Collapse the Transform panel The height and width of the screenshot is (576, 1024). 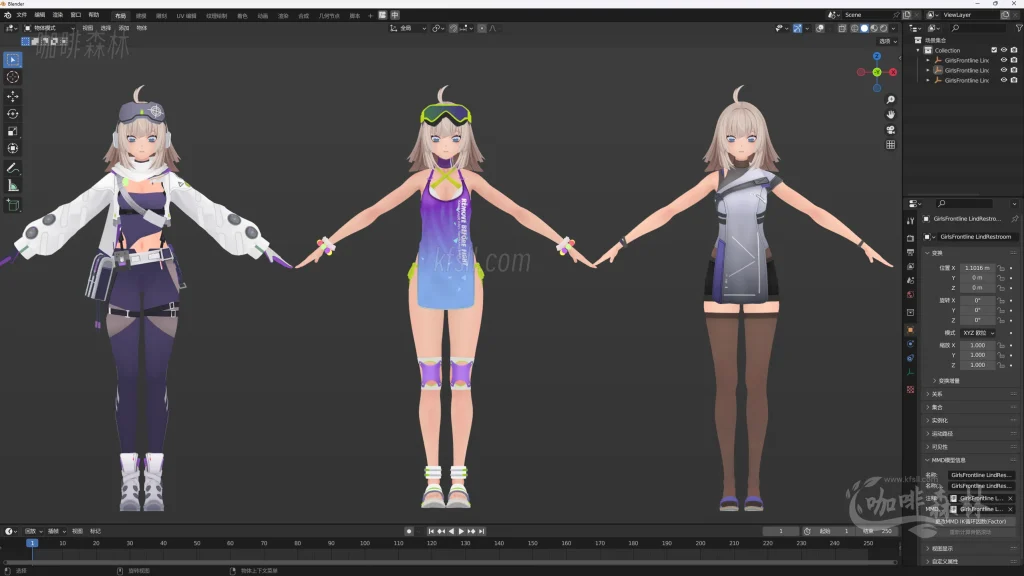coord(928,253)
